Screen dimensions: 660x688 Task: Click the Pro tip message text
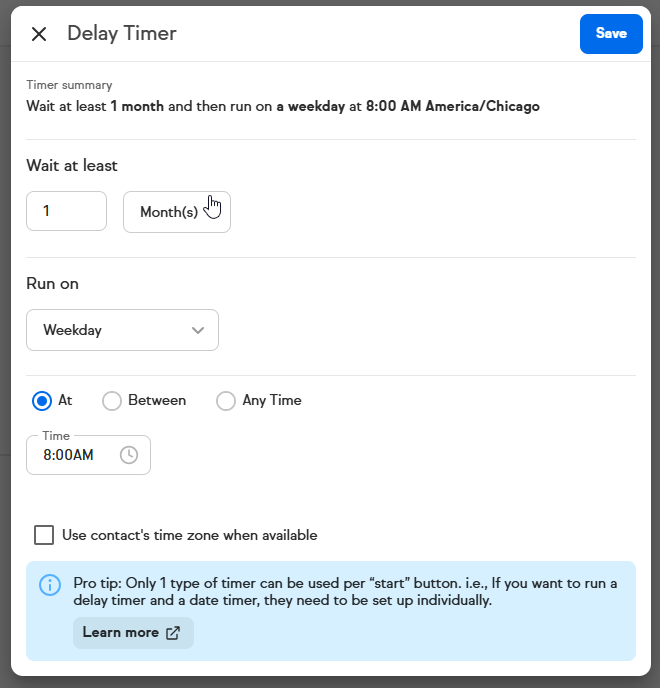pos(345,592)
